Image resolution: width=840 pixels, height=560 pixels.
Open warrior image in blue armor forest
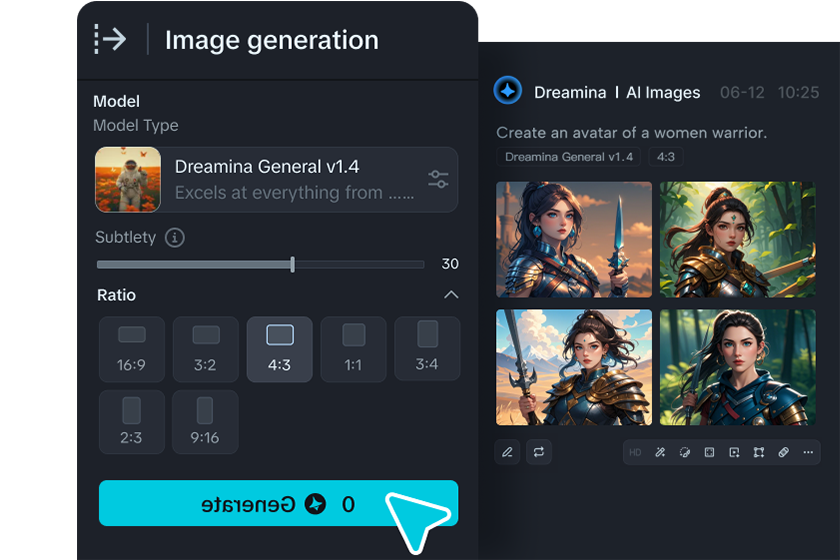click(x=738, y=367)
